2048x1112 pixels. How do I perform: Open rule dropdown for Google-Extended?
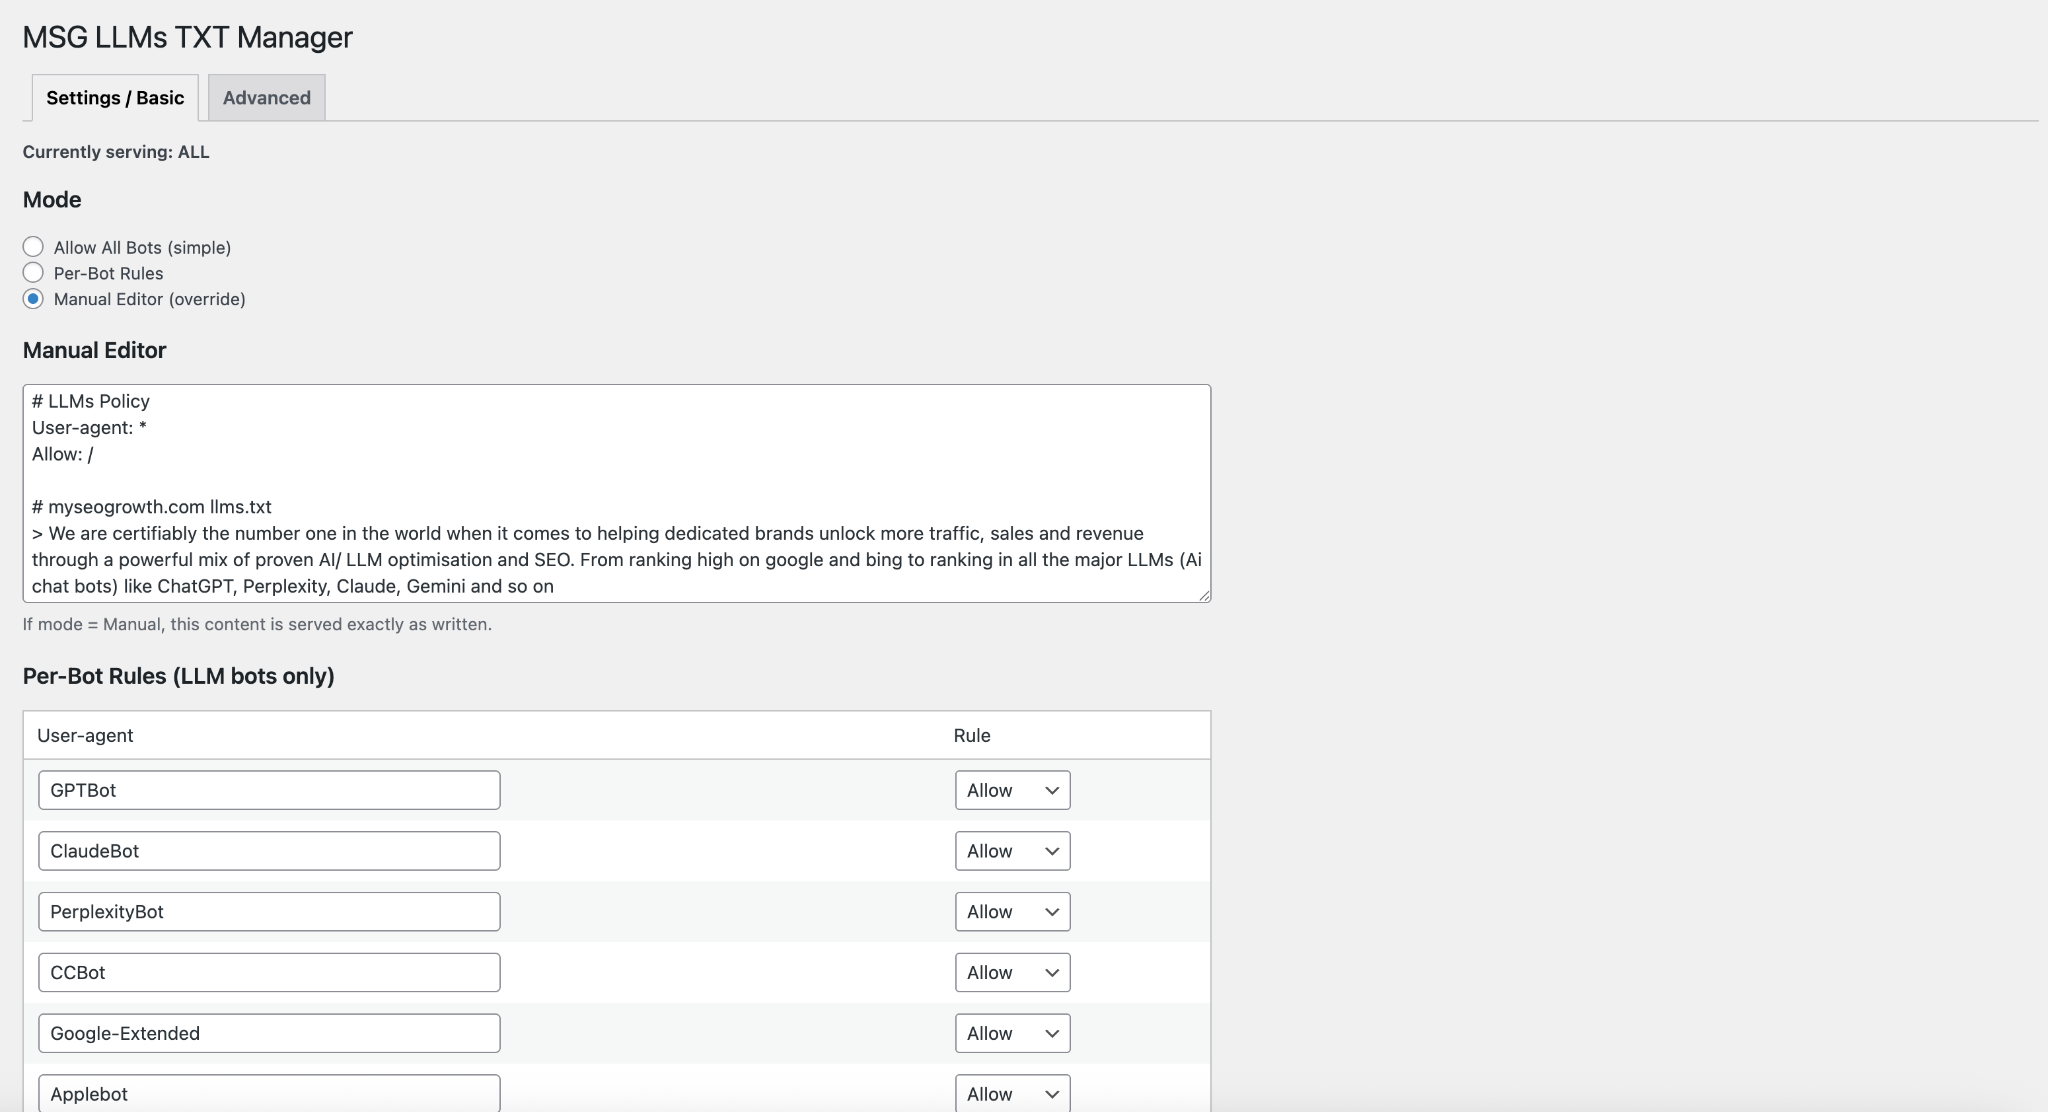pos(1012,1034)
